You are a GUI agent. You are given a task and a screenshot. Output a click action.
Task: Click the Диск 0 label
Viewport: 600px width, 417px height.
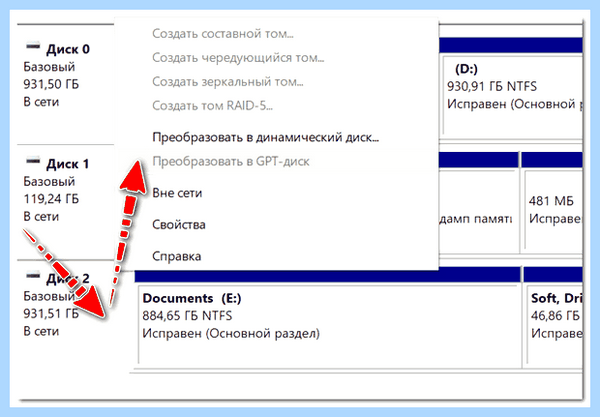pyautogui.click(x=68, y=49)
